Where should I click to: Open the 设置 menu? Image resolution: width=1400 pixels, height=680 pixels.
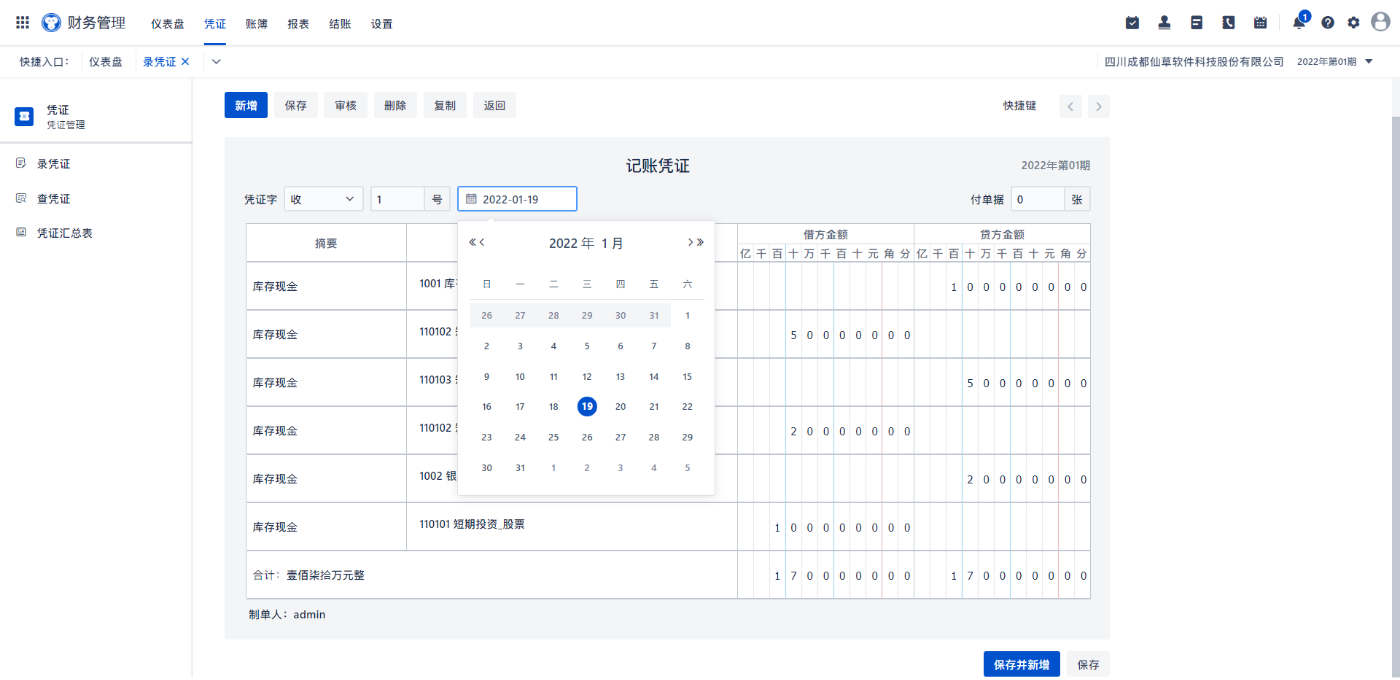coord(382,23)
